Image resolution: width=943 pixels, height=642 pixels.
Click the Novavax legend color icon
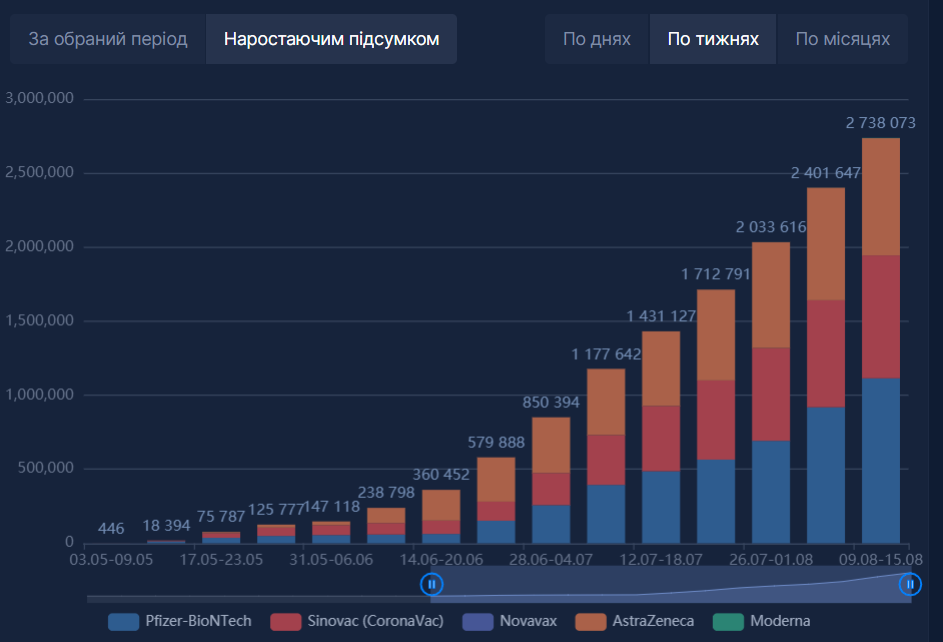point(478,621)
